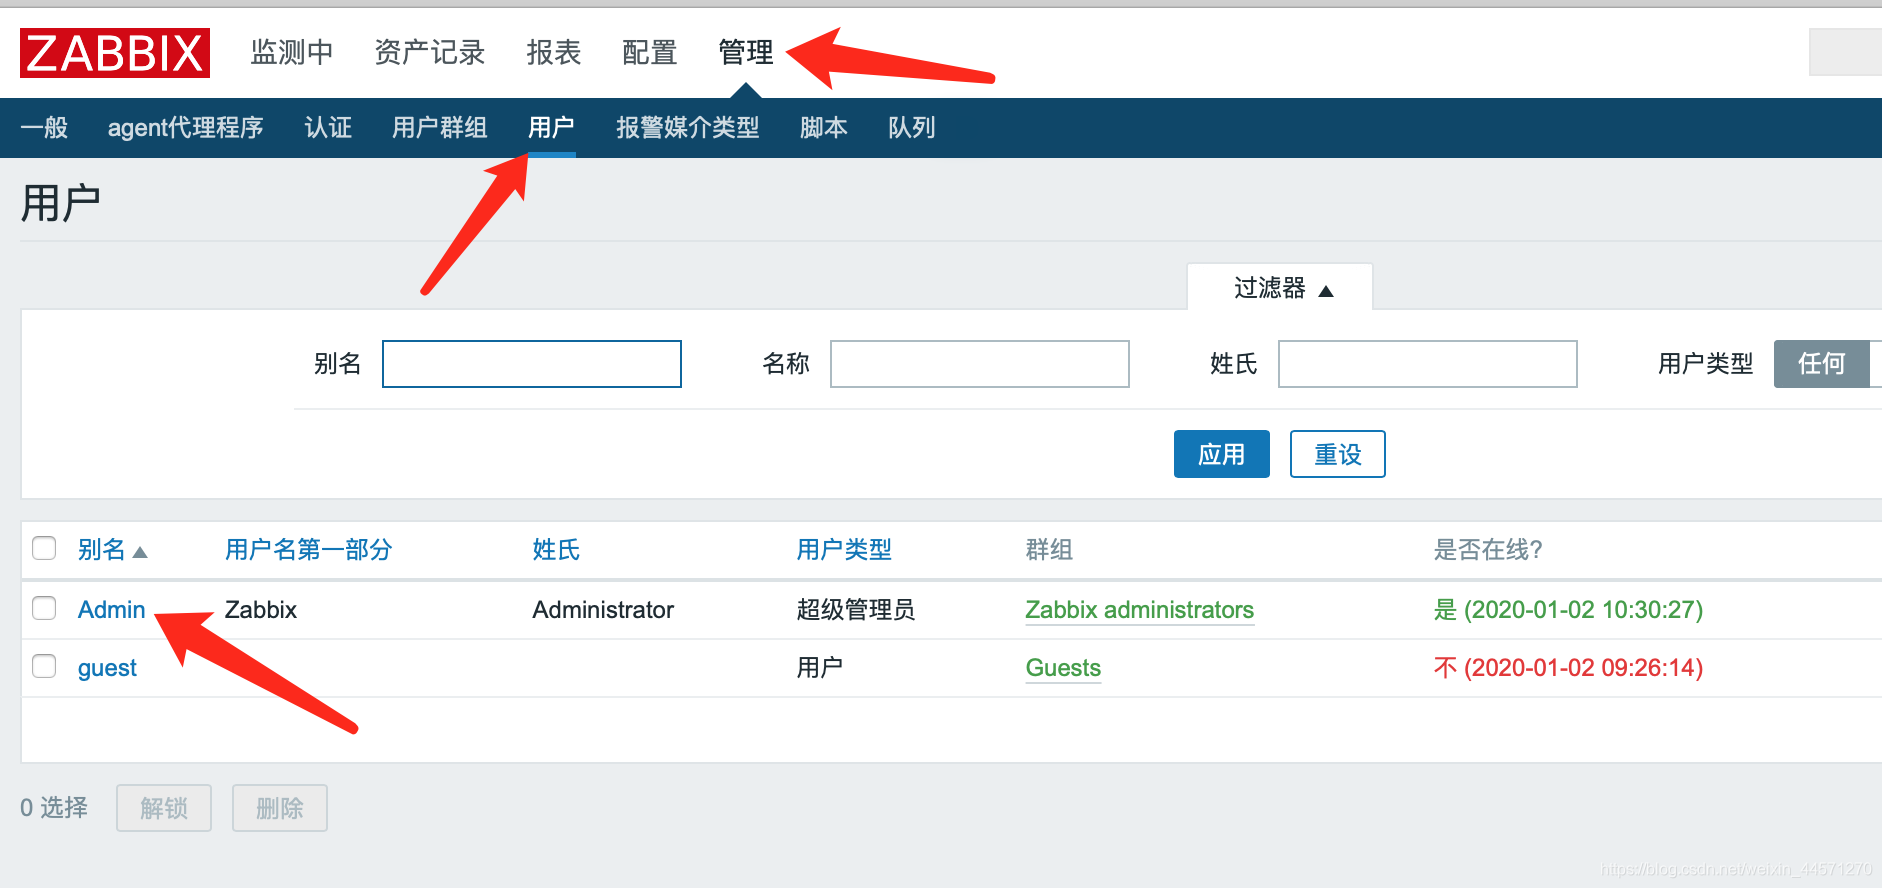Click the Administrator surname cell
This screenshot has height=888, width=1882.
[x=603, y=610]
